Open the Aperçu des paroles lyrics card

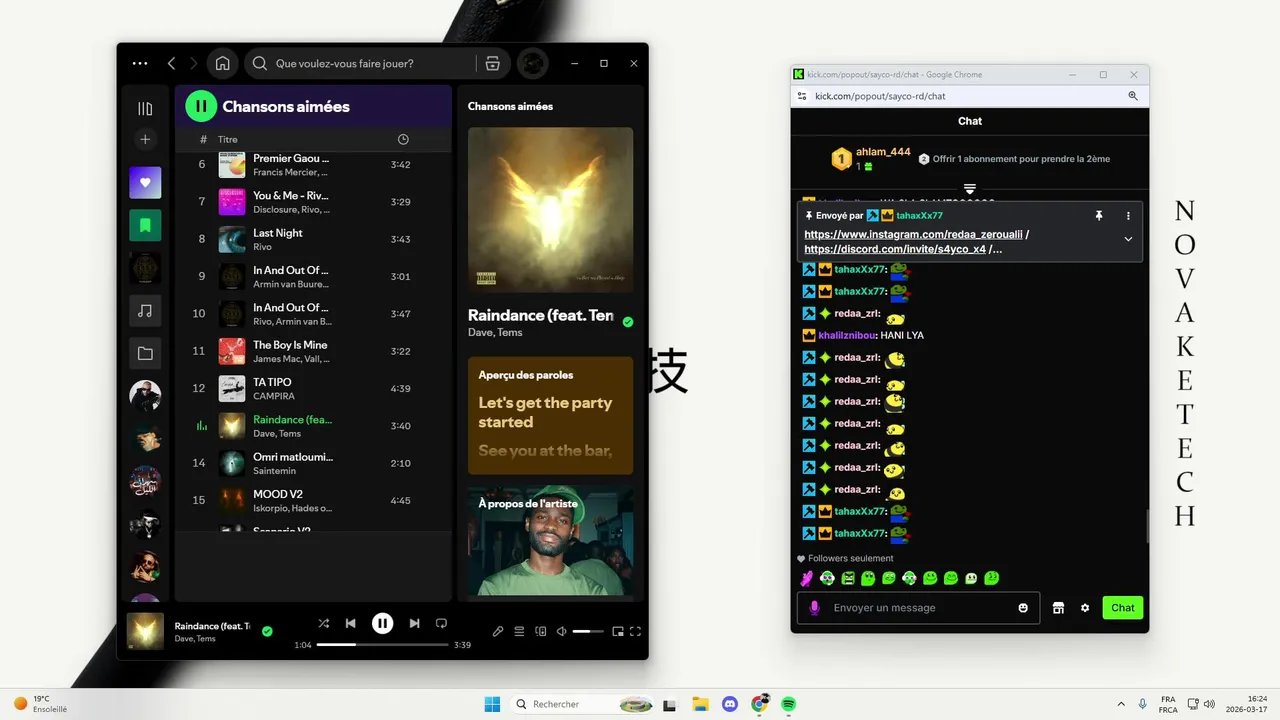(x=550, y=415)
